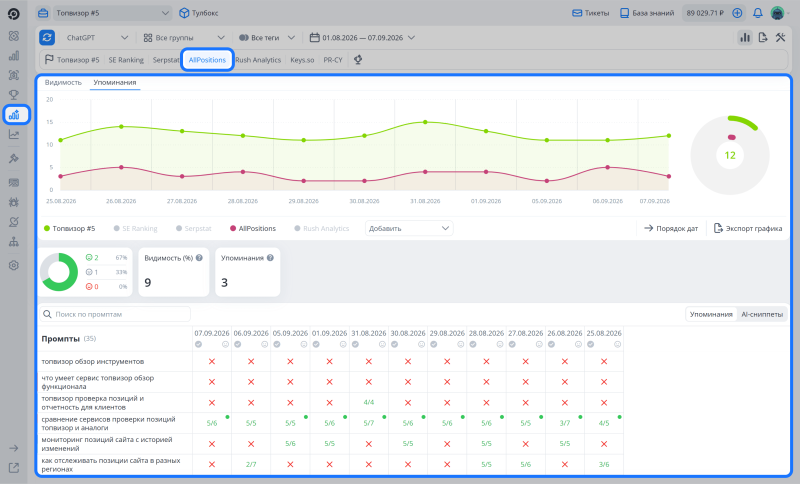Open the user avatar menu
This screenshot has width=800, height=484.
[777, 13]
